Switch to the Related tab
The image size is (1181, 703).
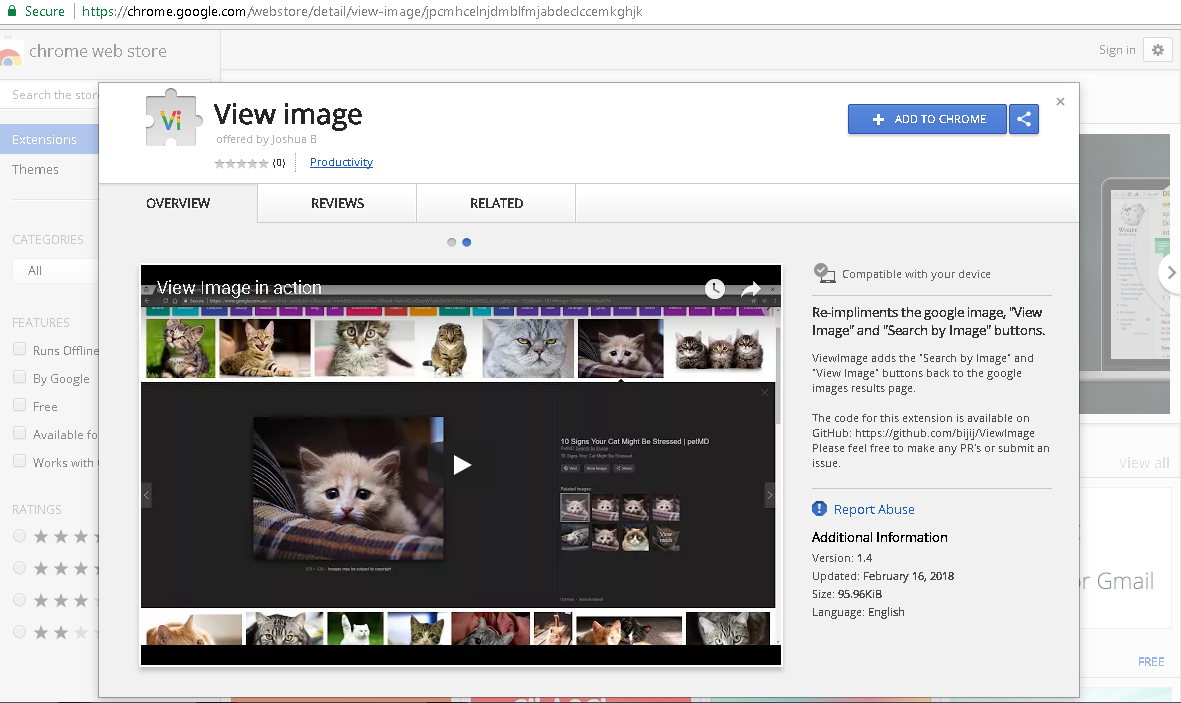496,203
